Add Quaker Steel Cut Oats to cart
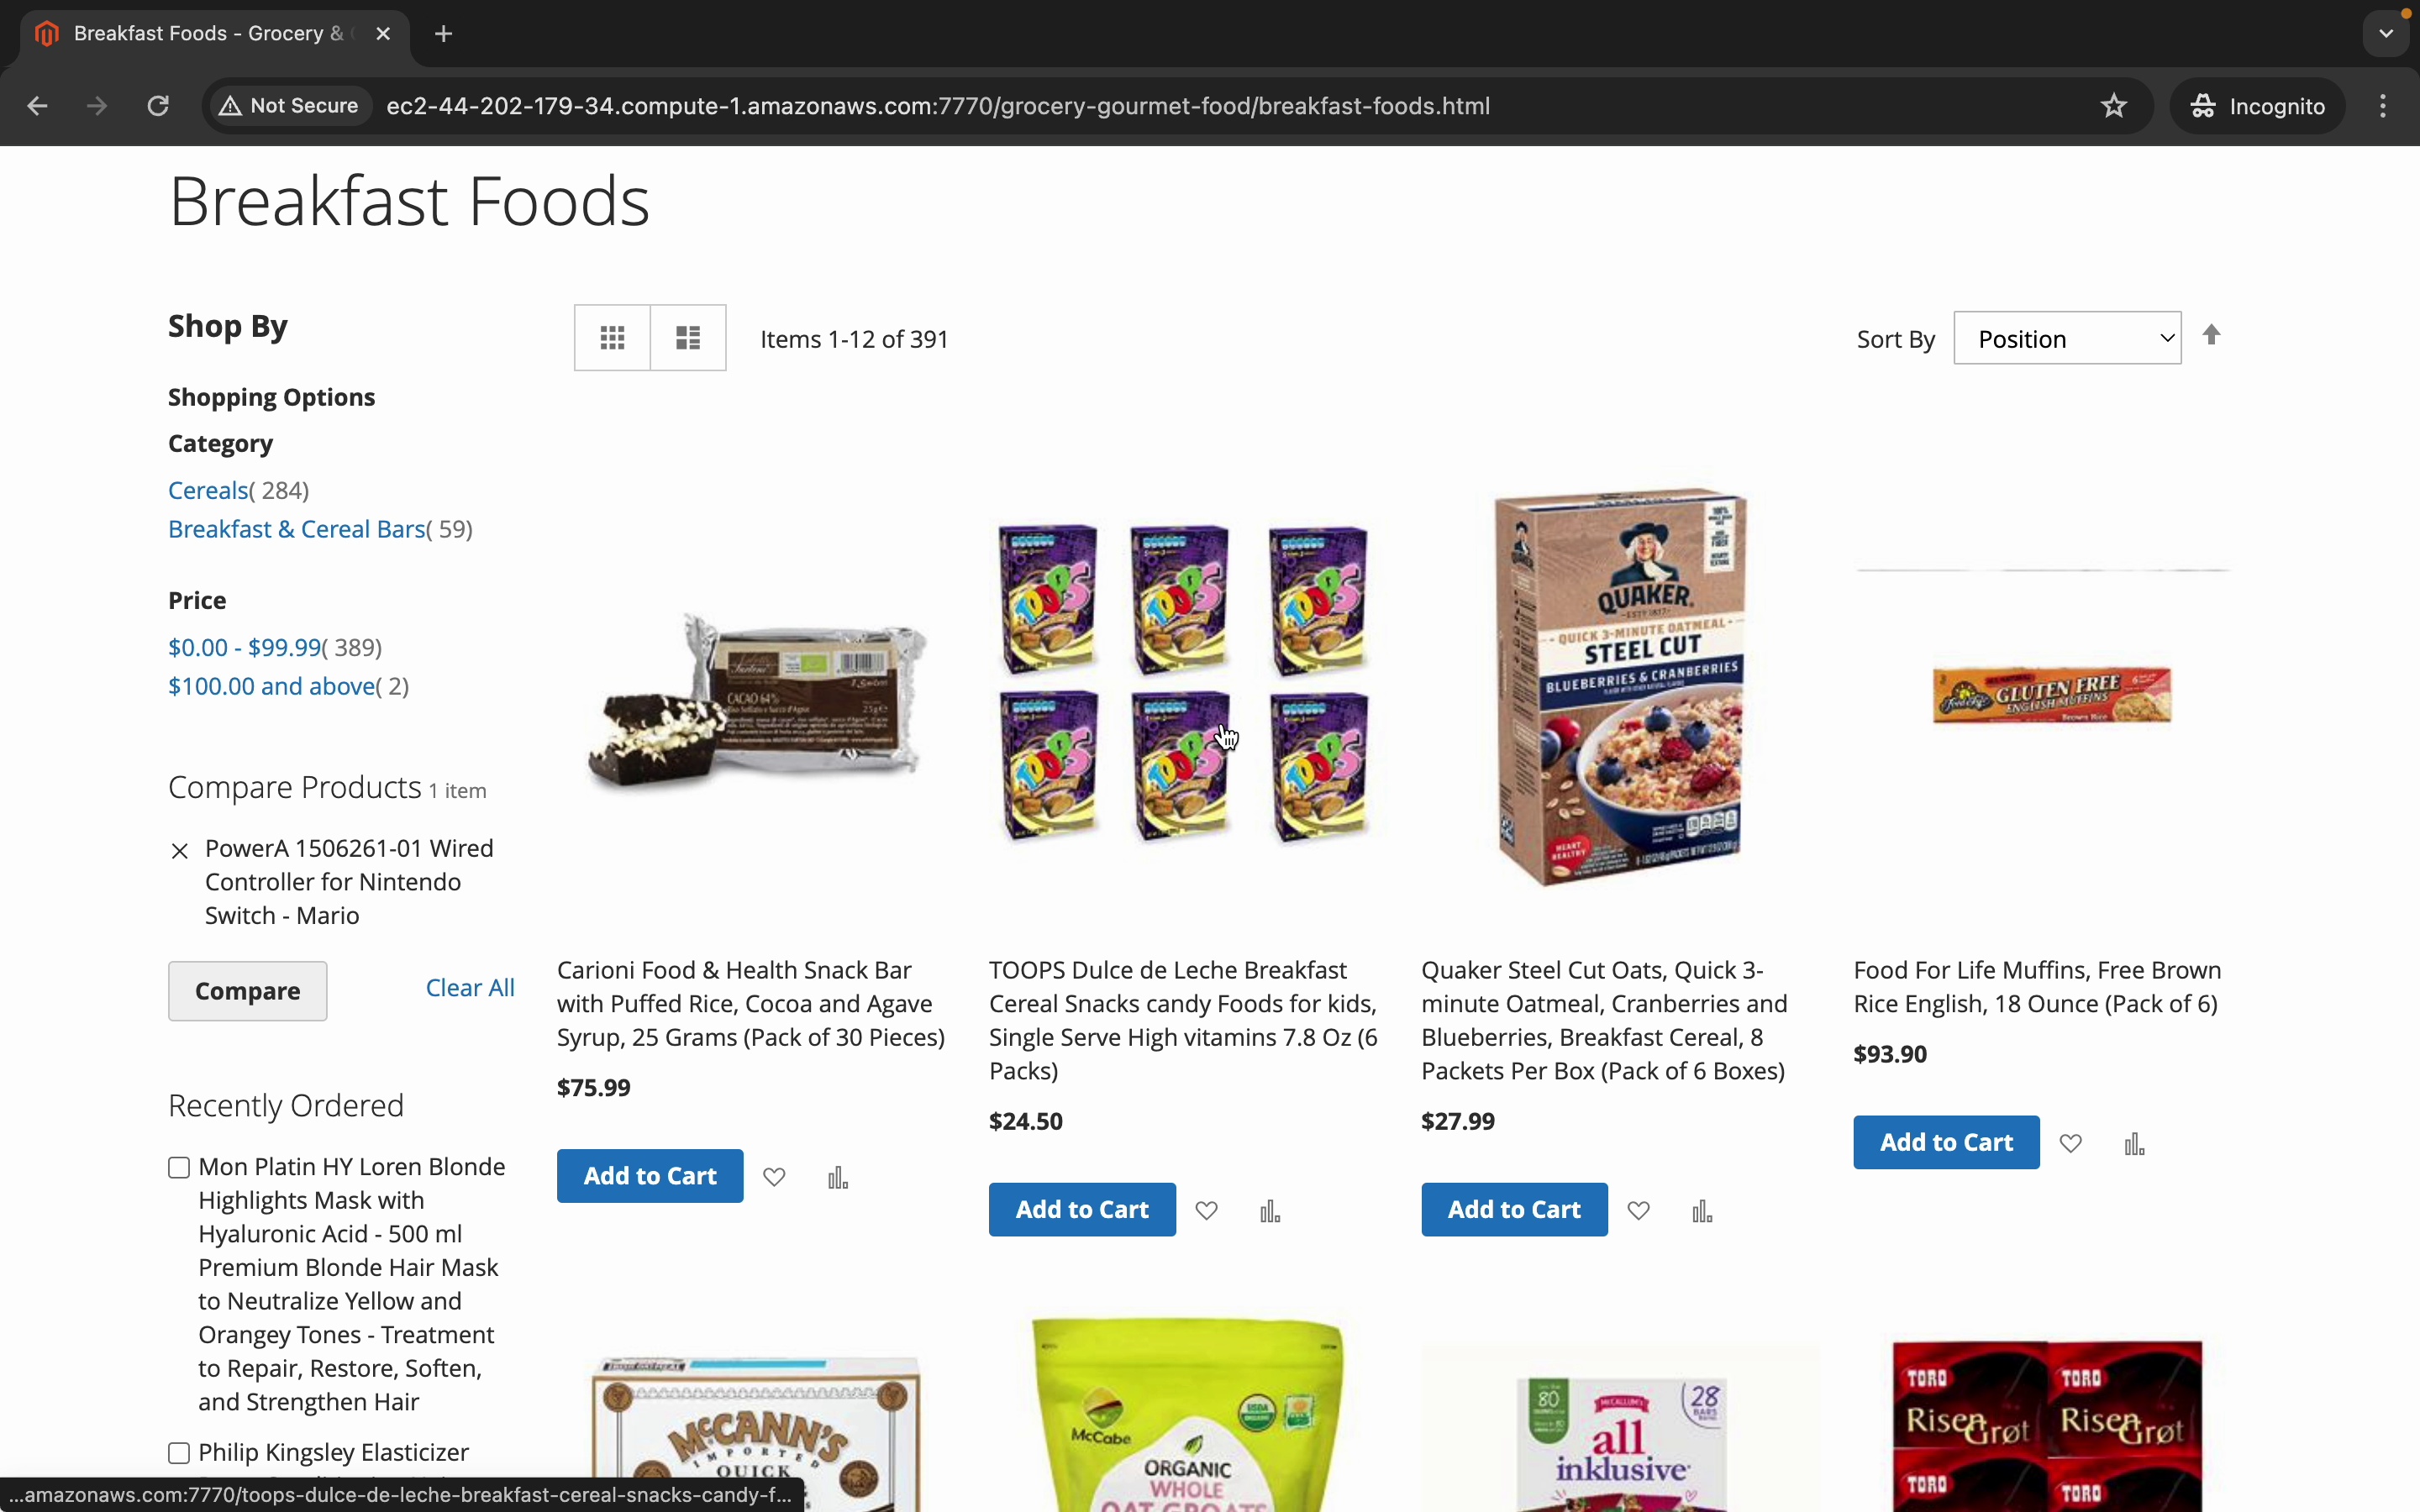Screen dimensions: 2420x1512 pos(1513,1209)
